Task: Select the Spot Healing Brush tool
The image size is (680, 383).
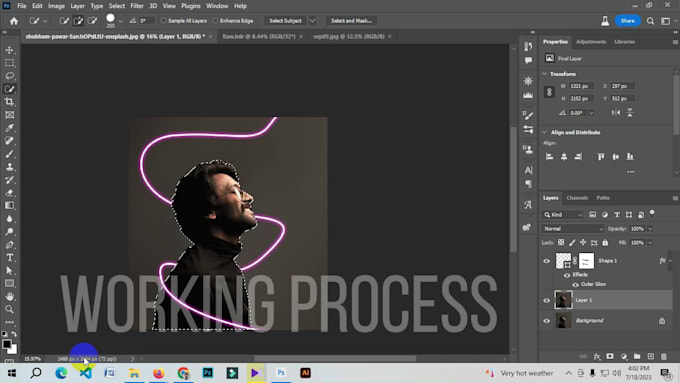Action: [x=9, y=141]
